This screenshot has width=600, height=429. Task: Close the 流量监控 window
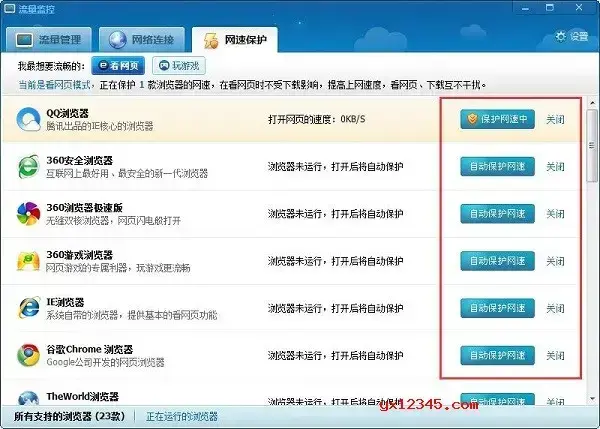pos(579,8)
